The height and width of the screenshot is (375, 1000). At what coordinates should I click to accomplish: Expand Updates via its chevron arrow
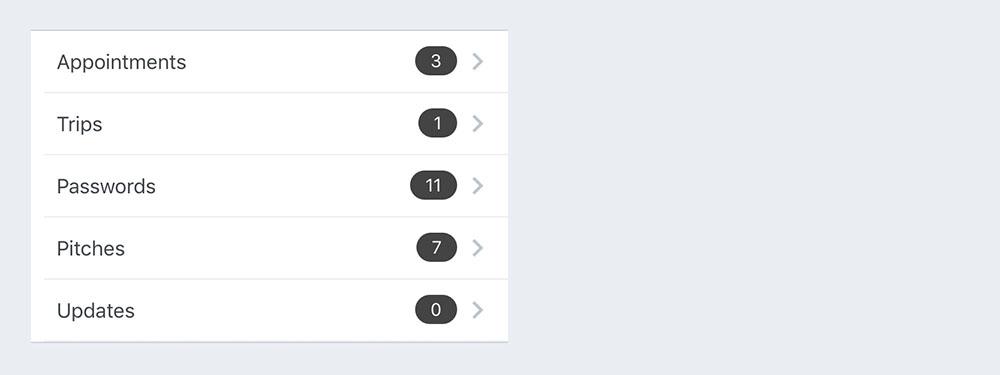pyautogui.click(x=478, y=310)
